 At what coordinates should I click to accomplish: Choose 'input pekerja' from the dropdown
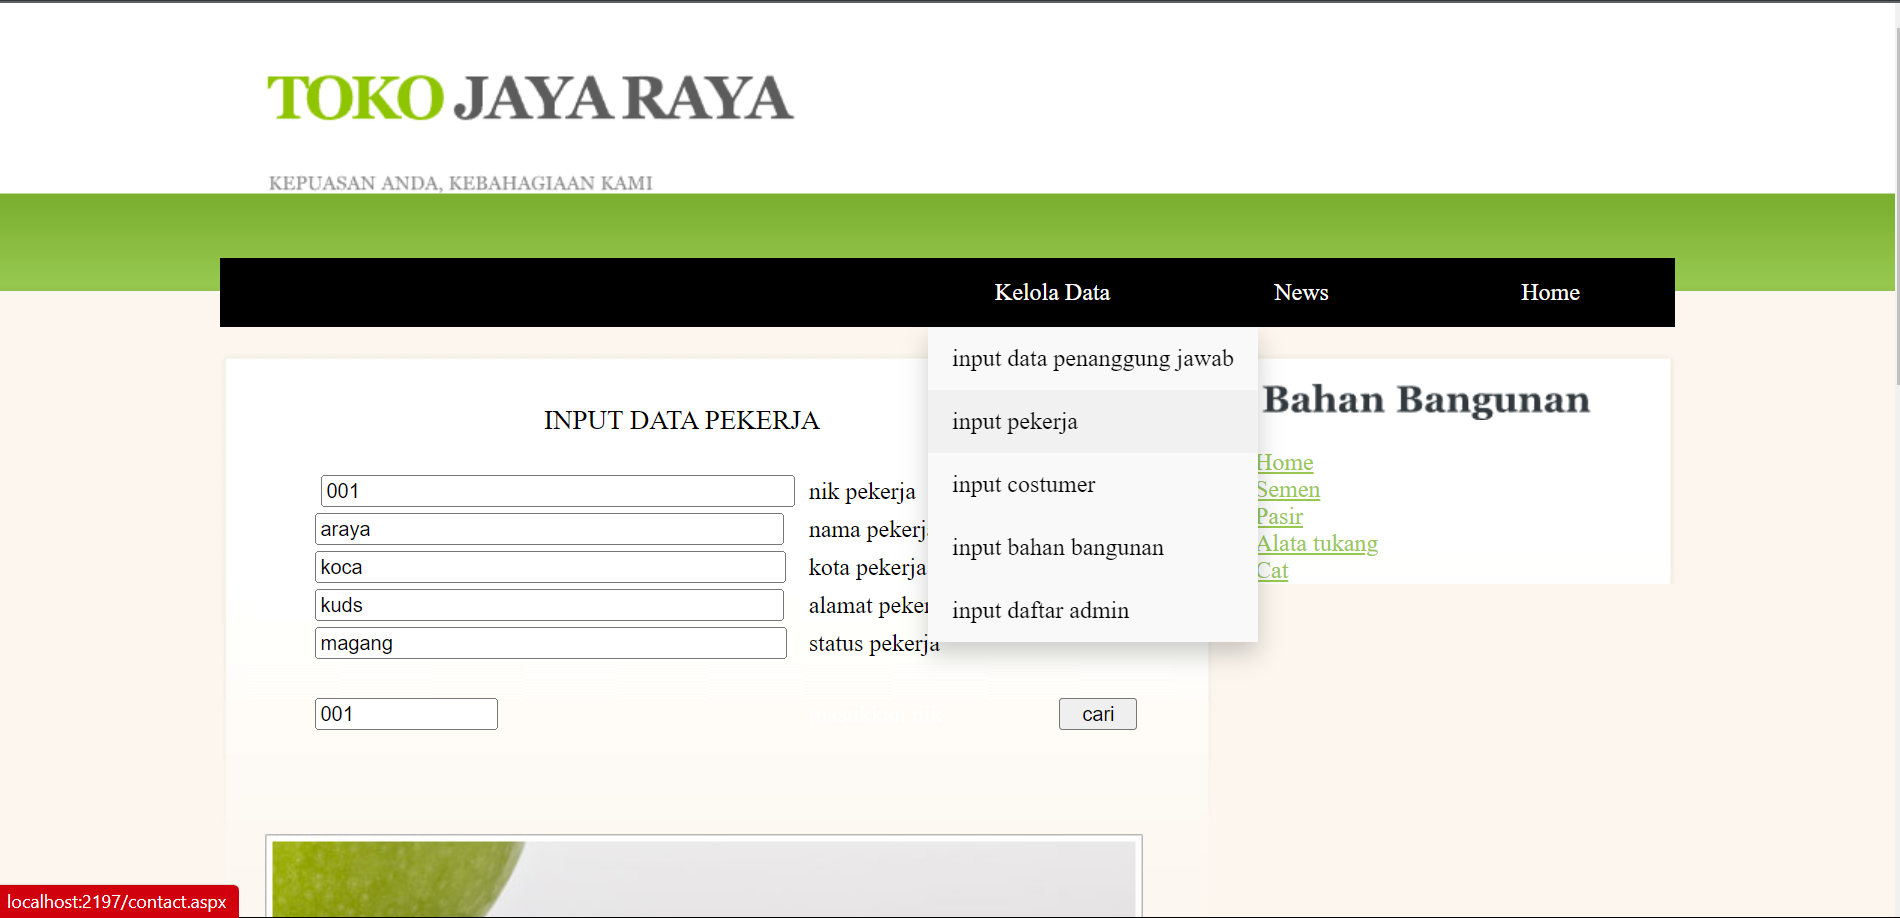click(x=1015, y=421)
